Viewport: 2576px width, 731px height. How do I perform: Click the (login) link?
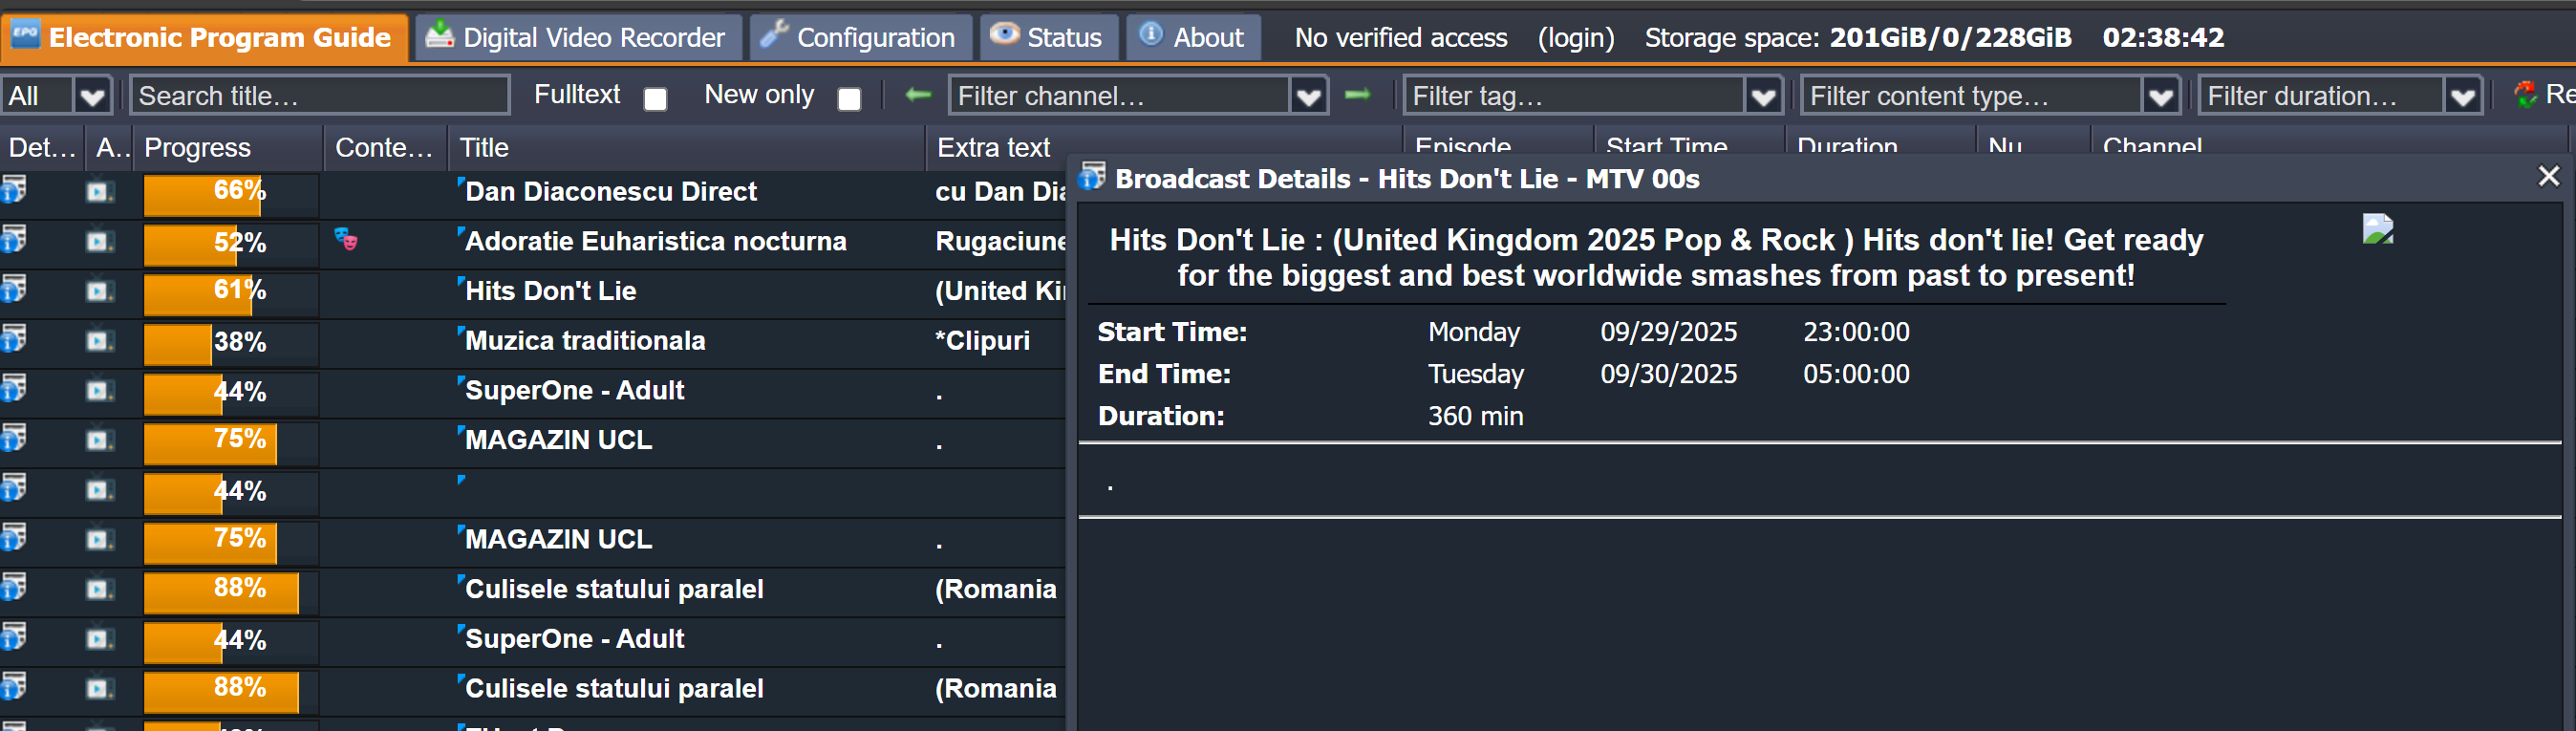point(1575,38)
